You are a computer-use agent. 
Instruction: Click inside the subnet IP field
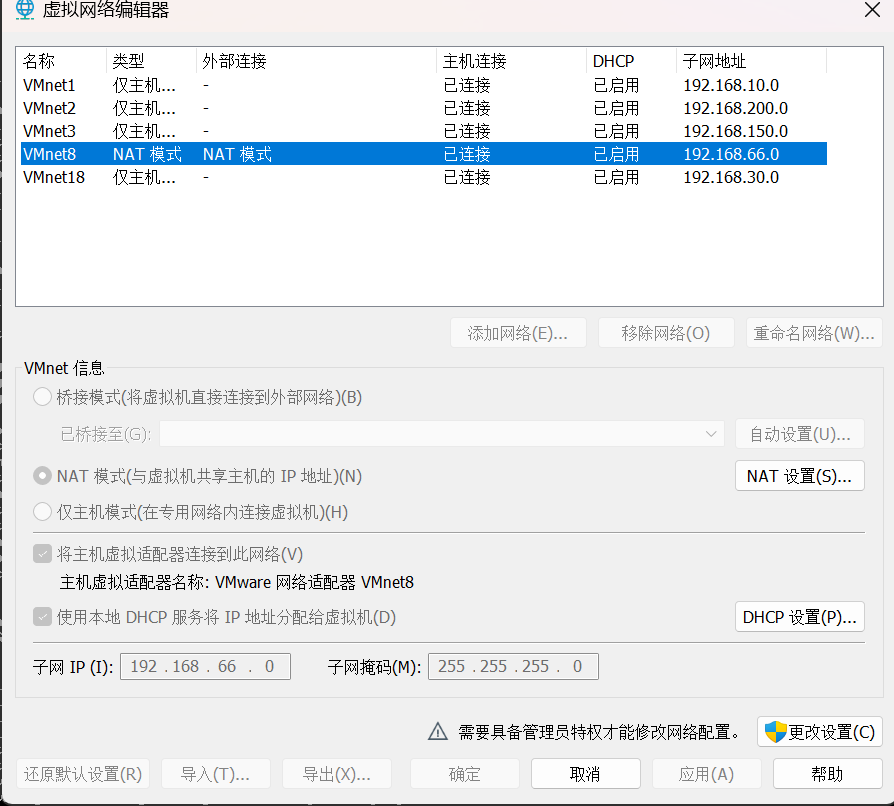[205, 667]
